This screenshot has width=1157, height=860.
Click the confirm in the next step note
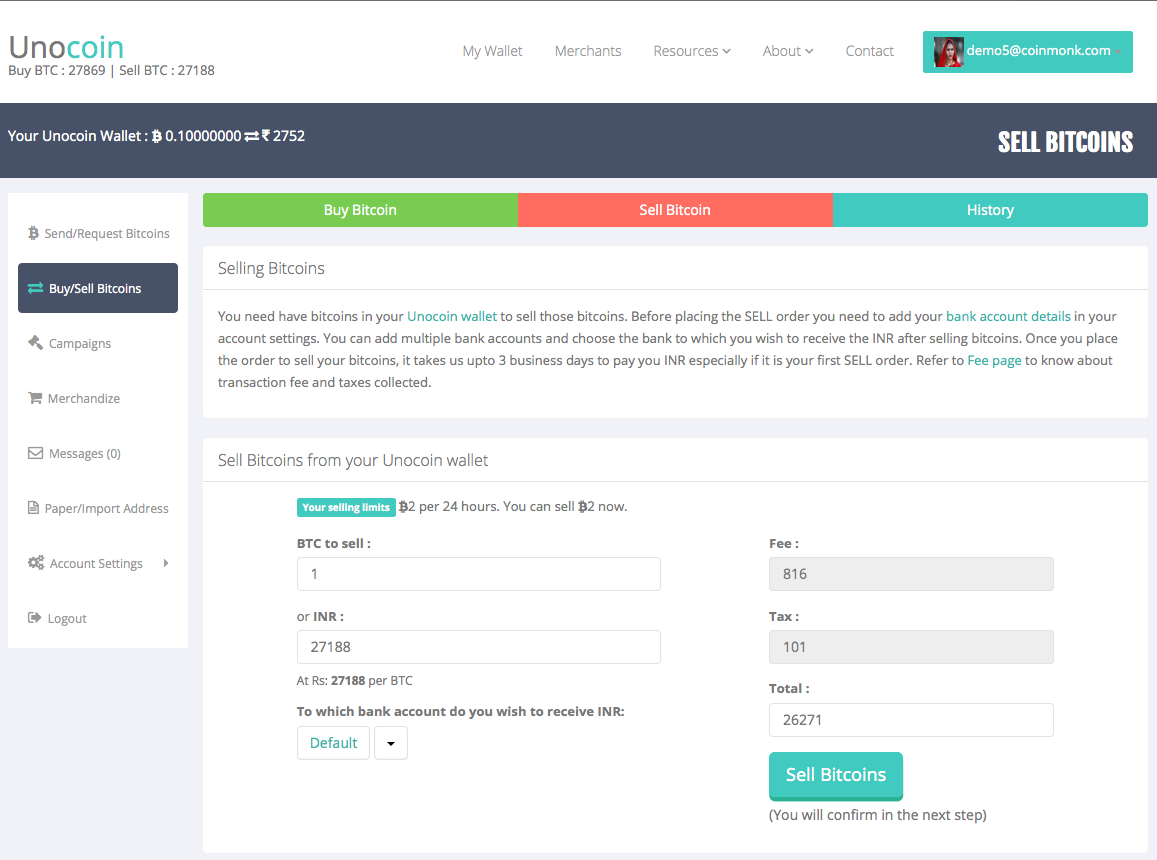click(x=877, y=815)
